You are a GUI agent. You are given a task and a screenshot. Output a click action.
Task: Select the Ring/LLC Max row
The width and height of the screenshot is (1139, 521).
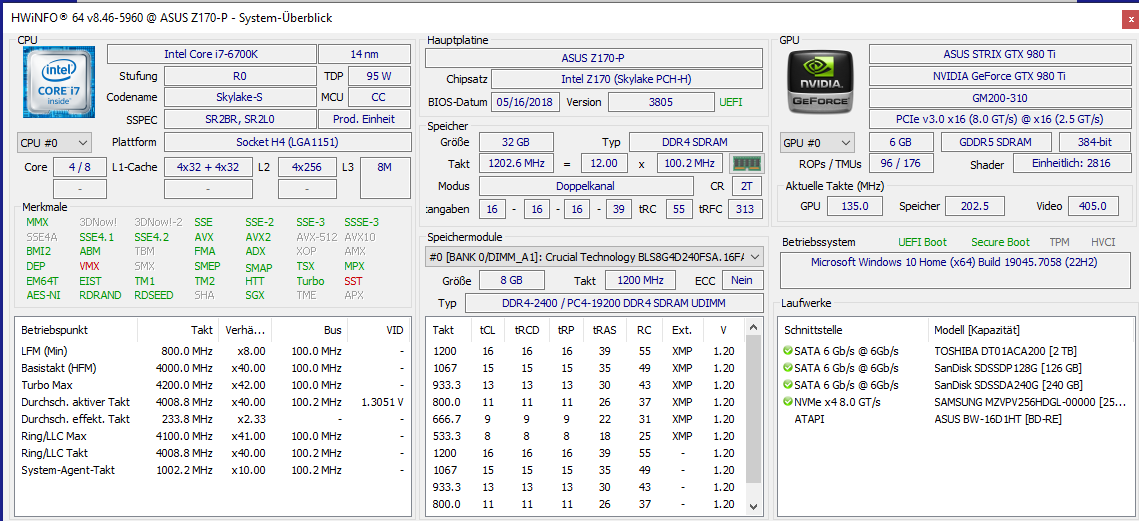pos(213,436)
